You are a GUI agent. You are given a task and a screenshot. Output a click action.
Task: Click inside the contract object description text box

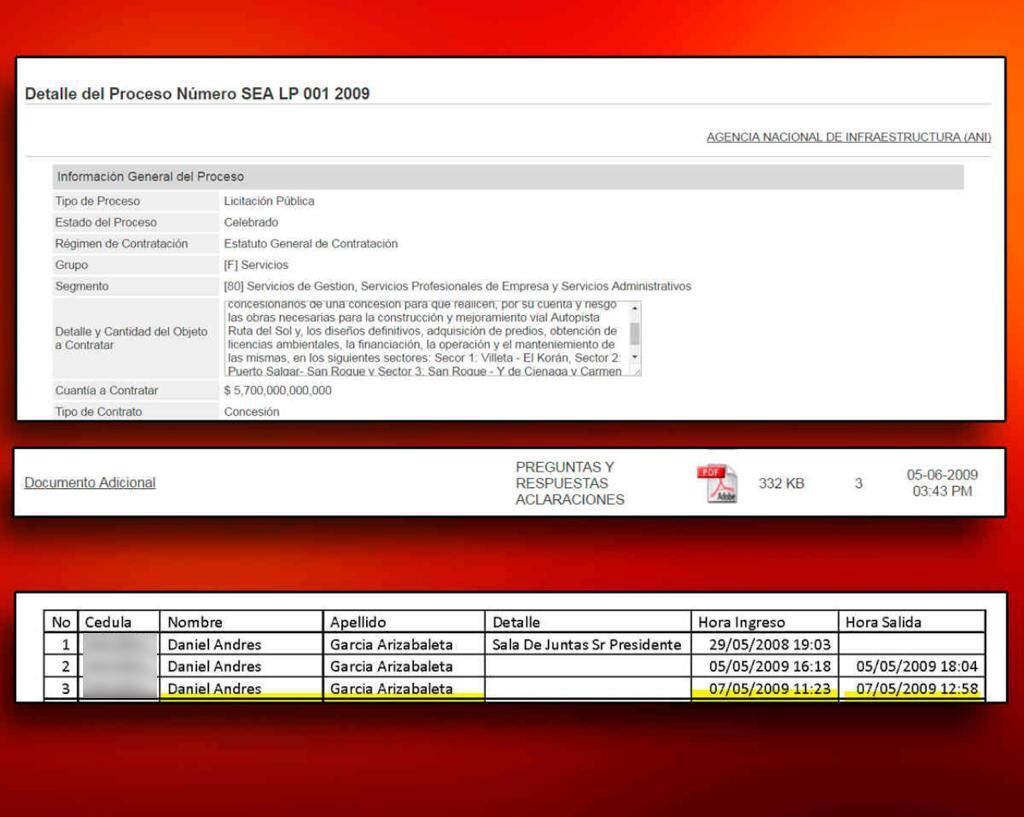point(425,338)
